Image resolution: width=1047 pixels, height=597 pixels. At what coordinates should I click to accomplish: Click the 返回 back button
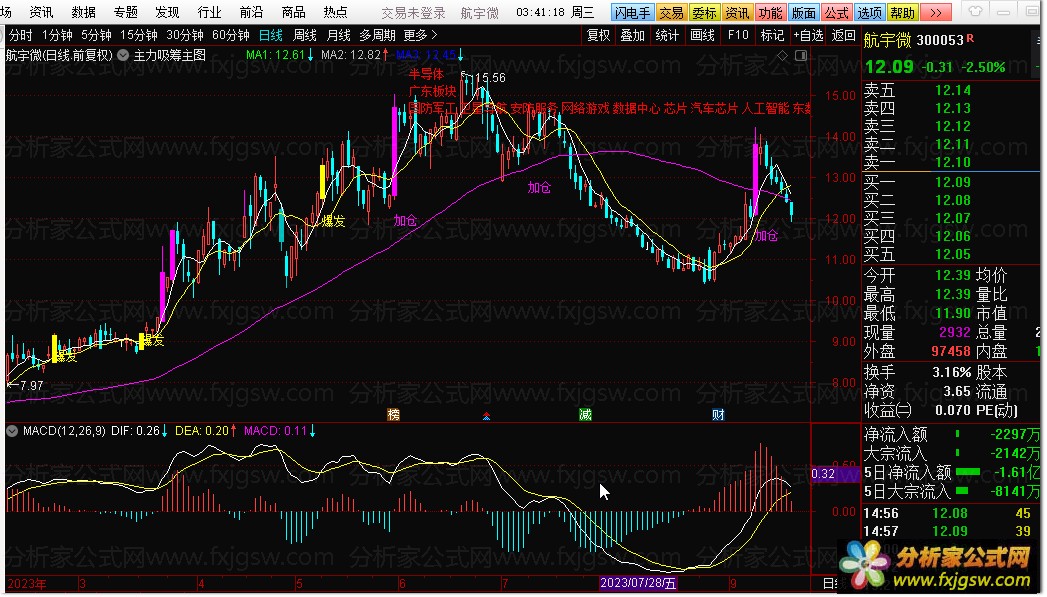843,35
